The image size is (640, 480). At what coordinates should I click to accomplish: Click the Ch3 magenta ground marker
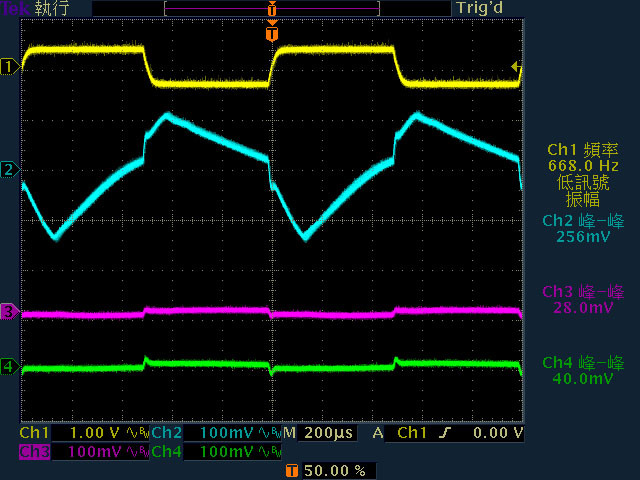coord(10,311)
